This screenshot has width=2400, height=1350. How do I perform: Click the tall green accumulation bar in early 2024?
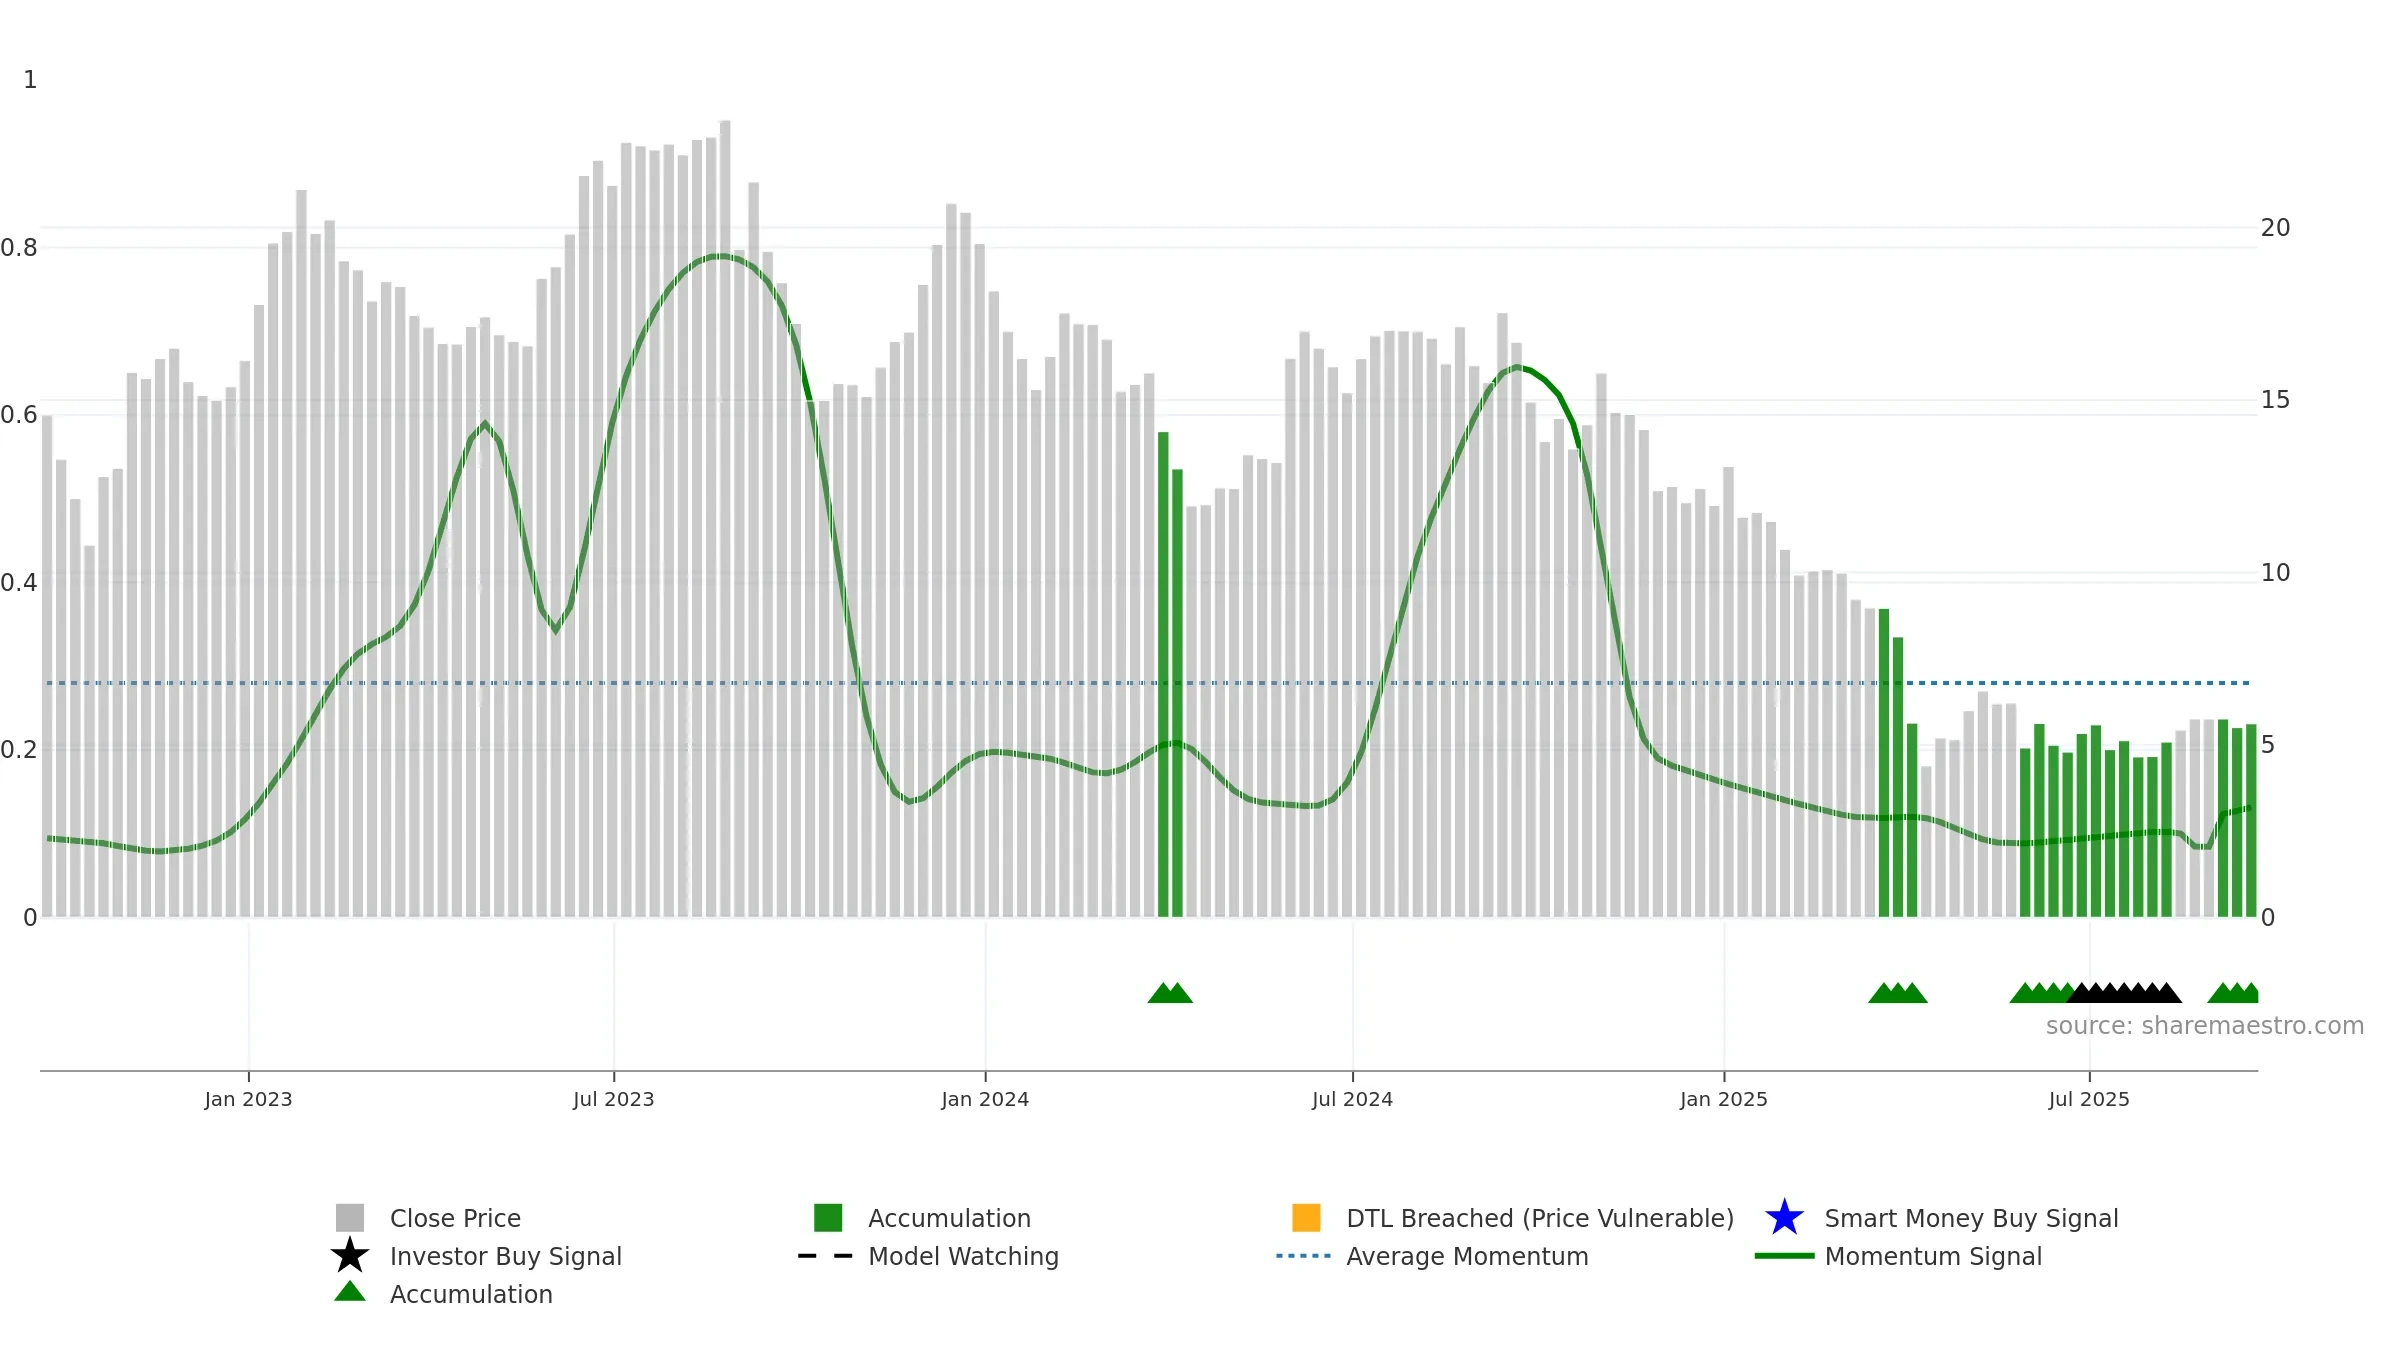click(1163, 674)
